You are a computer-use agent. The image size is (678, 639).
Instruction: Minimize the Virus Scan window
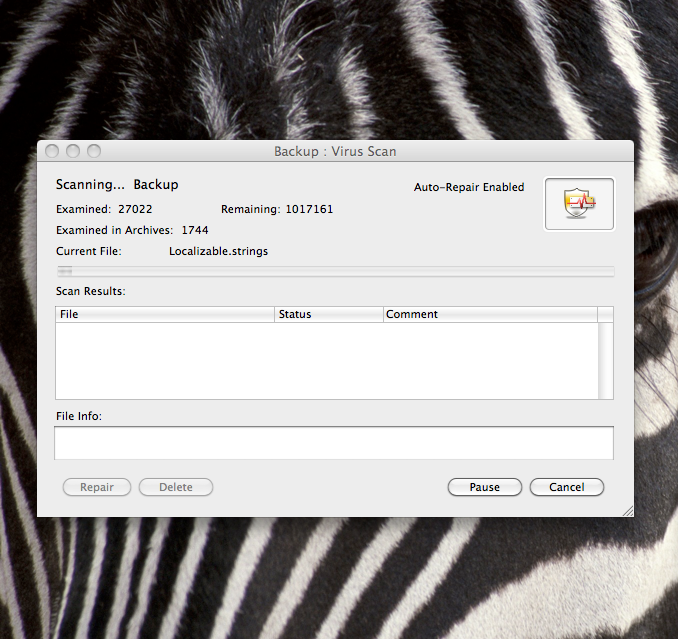[x=73, y=151]
